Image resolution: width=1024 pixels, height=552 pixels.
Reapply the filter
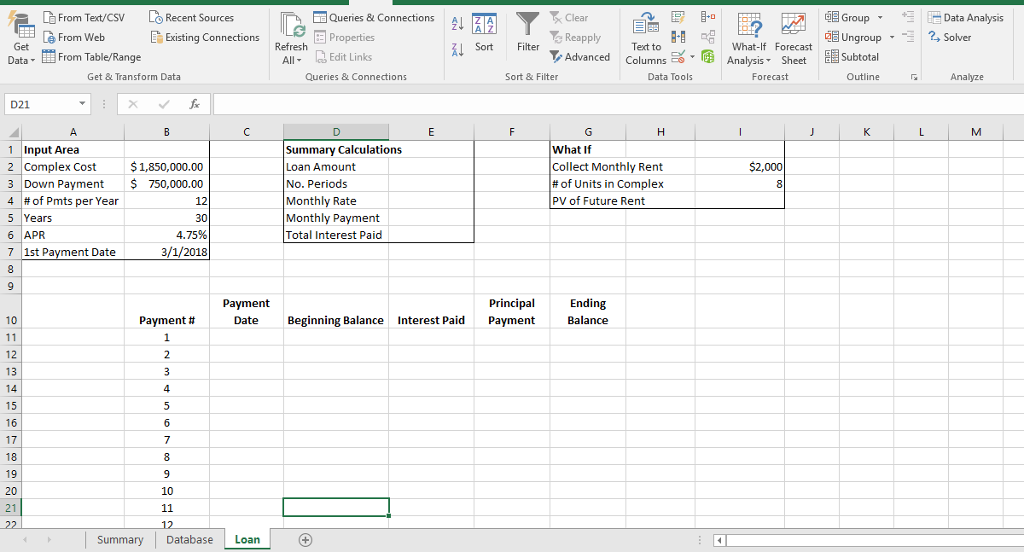pos(575,37)
